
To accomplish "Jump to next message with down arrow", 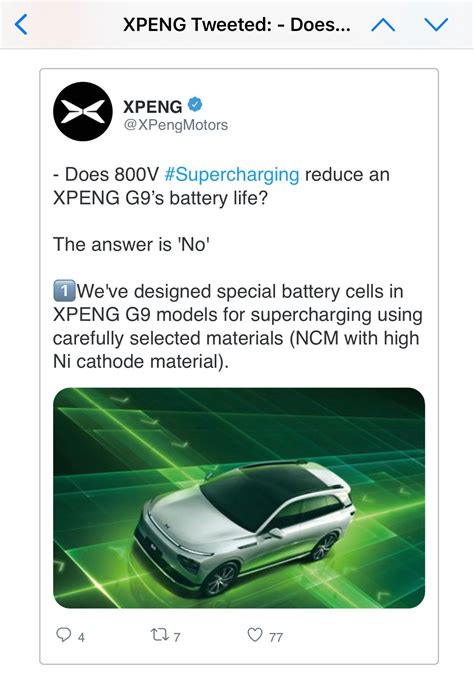I will 436,25.
